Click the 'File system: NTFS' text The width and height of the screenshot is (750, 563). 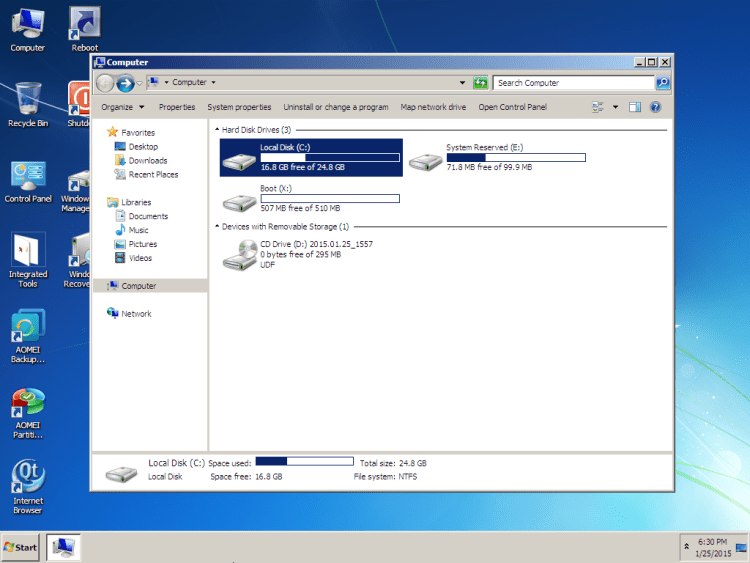(385, 476)
